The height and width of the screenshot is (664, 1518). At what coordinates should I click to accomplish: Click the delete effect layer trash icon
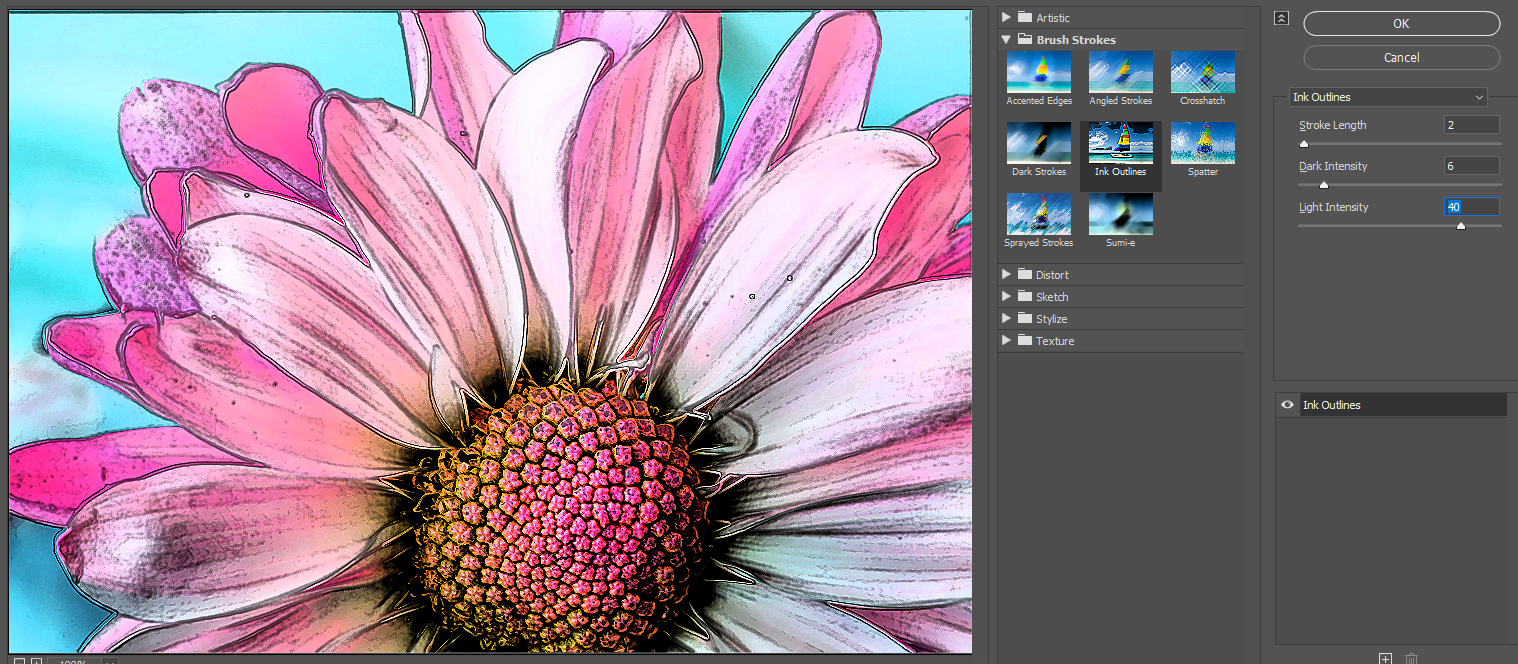[x=1411, y=658]
